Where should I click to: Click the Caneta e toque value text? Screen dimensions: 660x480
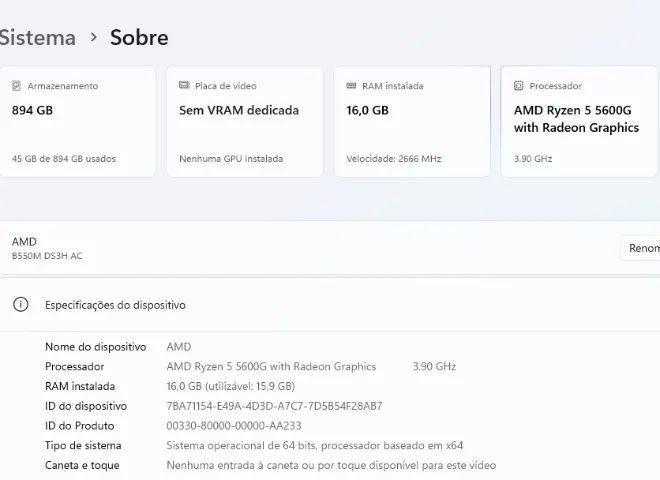click(x=331, y=465)
